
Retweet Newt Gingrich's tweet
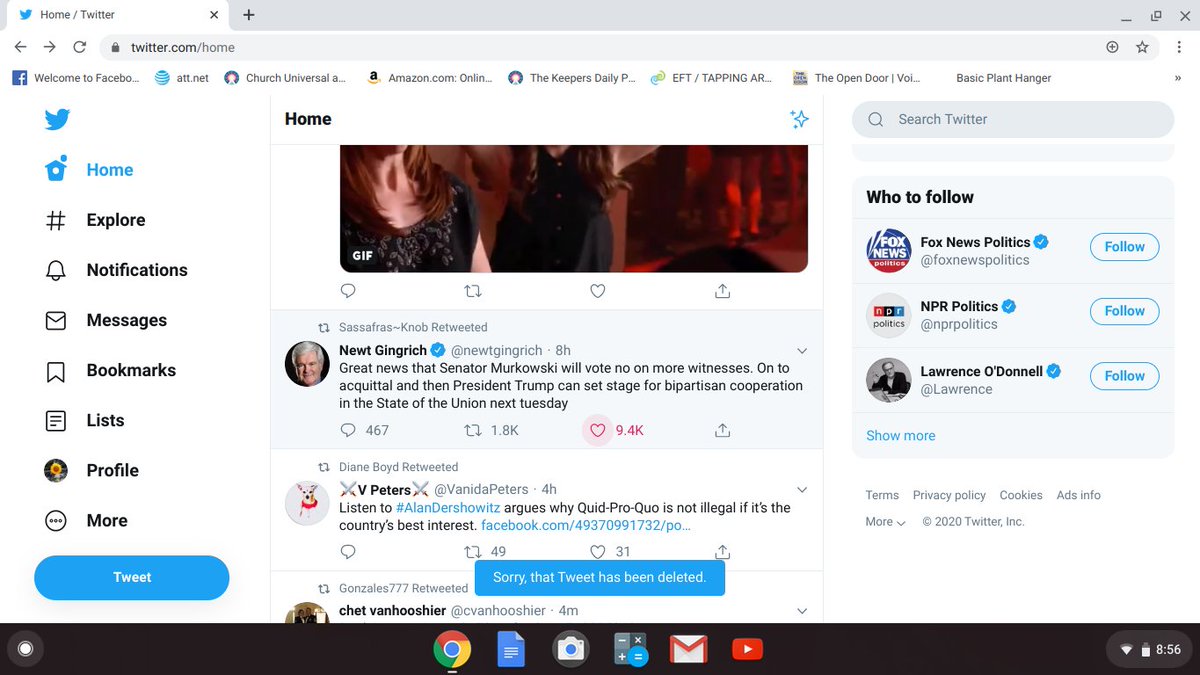click(x=473, y=430)
